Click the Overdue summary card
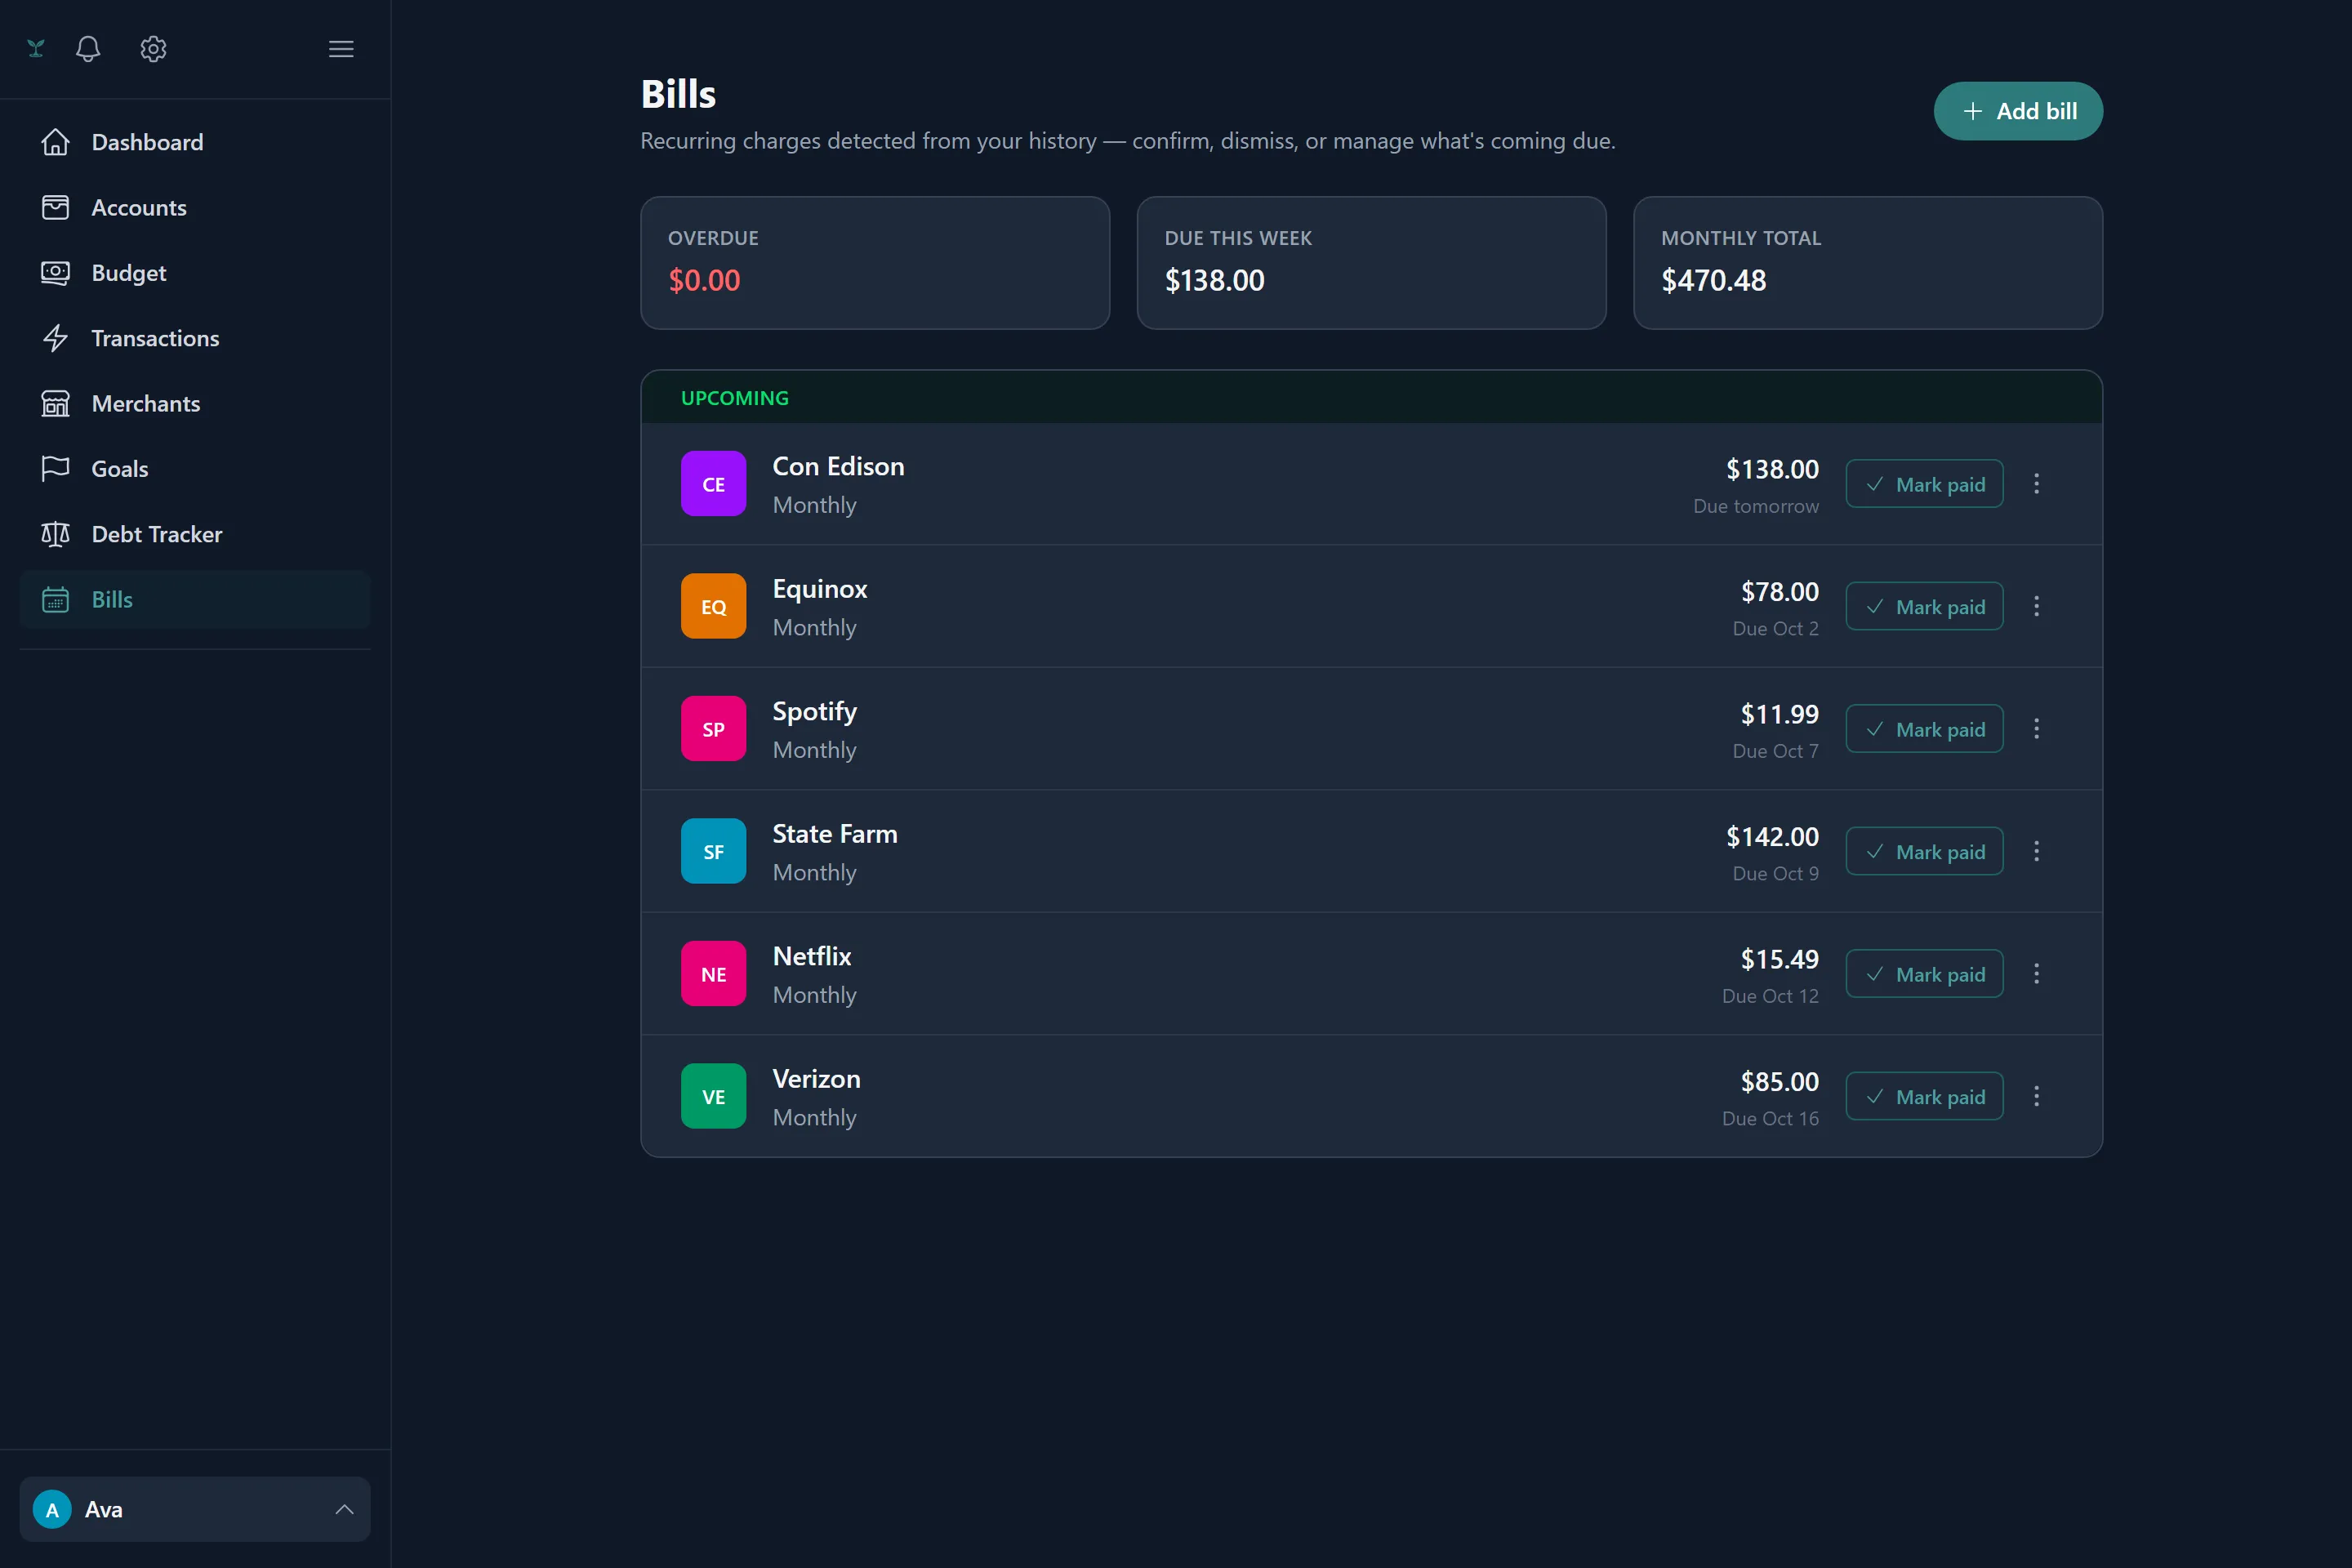Viewport: 2352px width, 1568px height. point(875,263)
